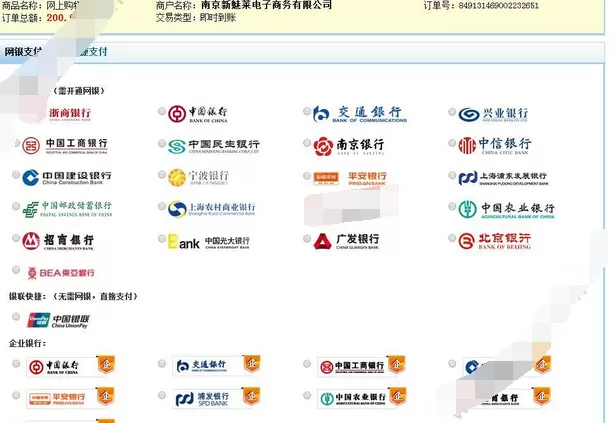Viewport: 613px width, 423px height.
Task: Click the 企业银行 section heading text
Action: point(27,343)
